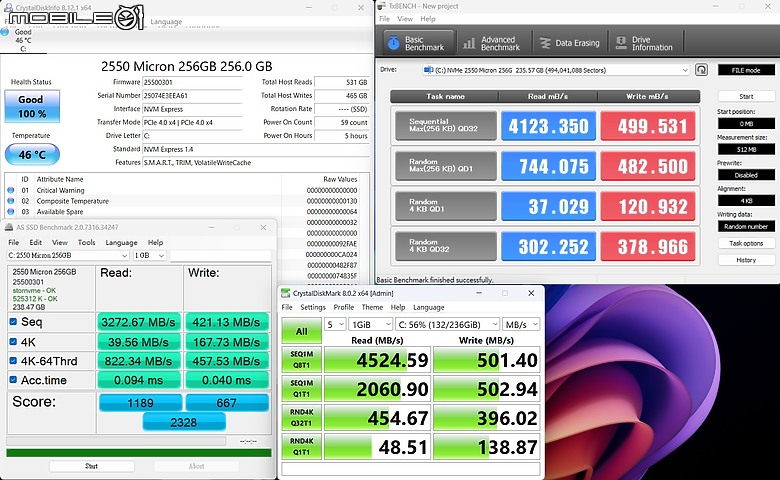The image size is (780, 480).
Task: Click the Composite Temperature status dot
Action: coord(10,201)
